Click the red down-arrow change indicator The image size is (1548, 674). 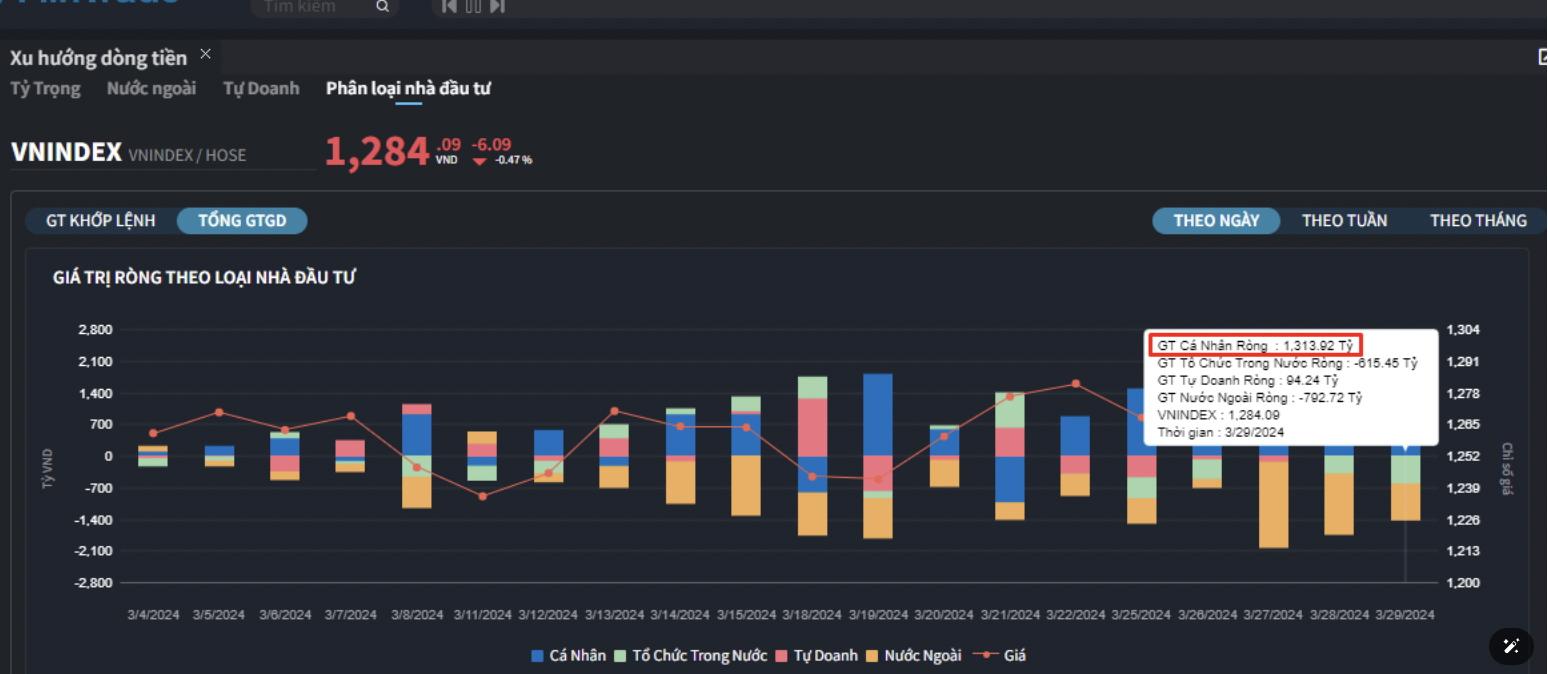[x=480, y=160]
